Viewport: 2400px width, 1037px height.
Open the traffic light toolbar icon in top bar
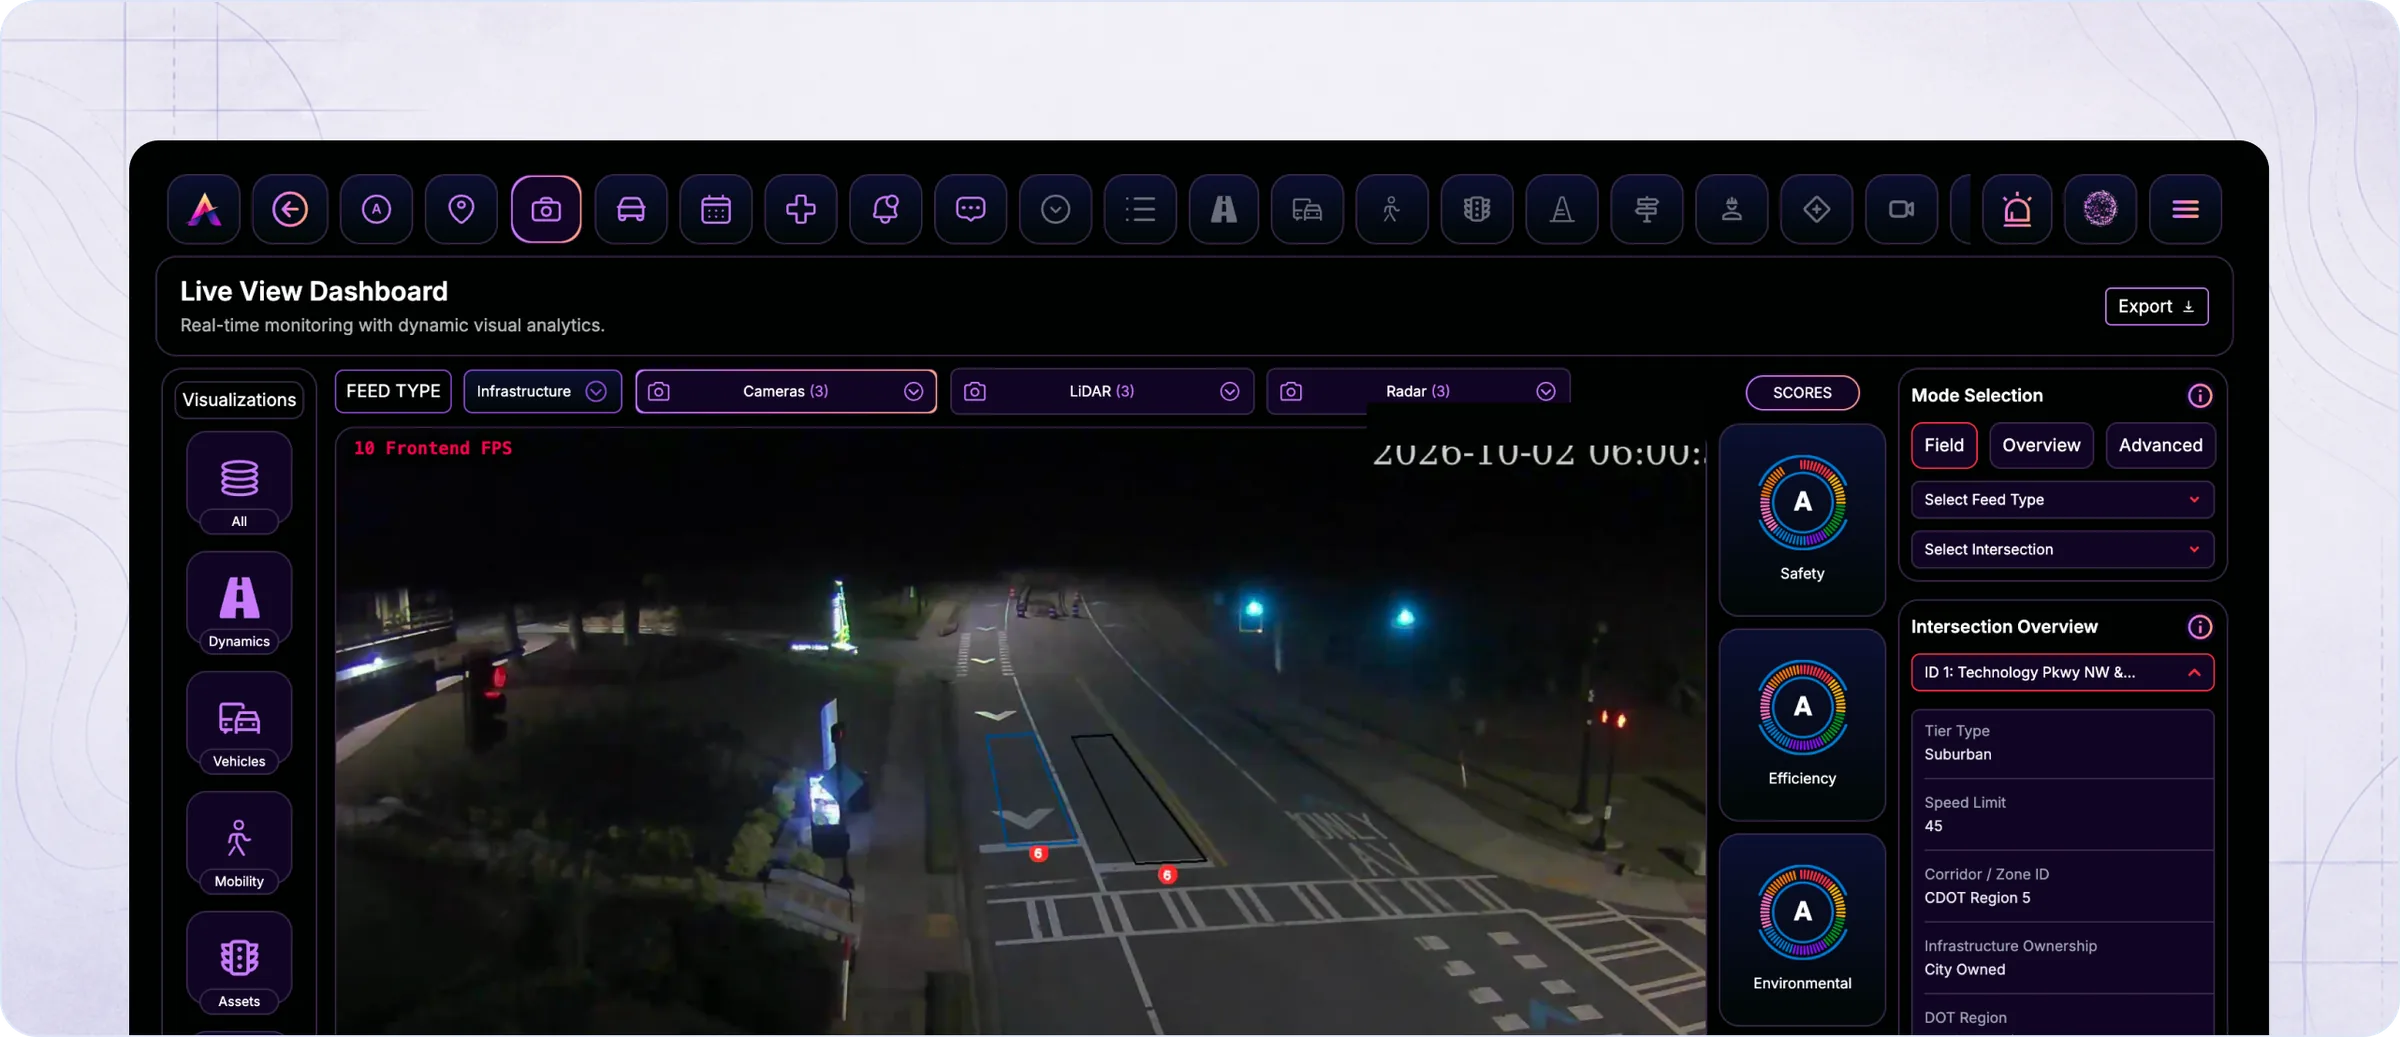1477,209
